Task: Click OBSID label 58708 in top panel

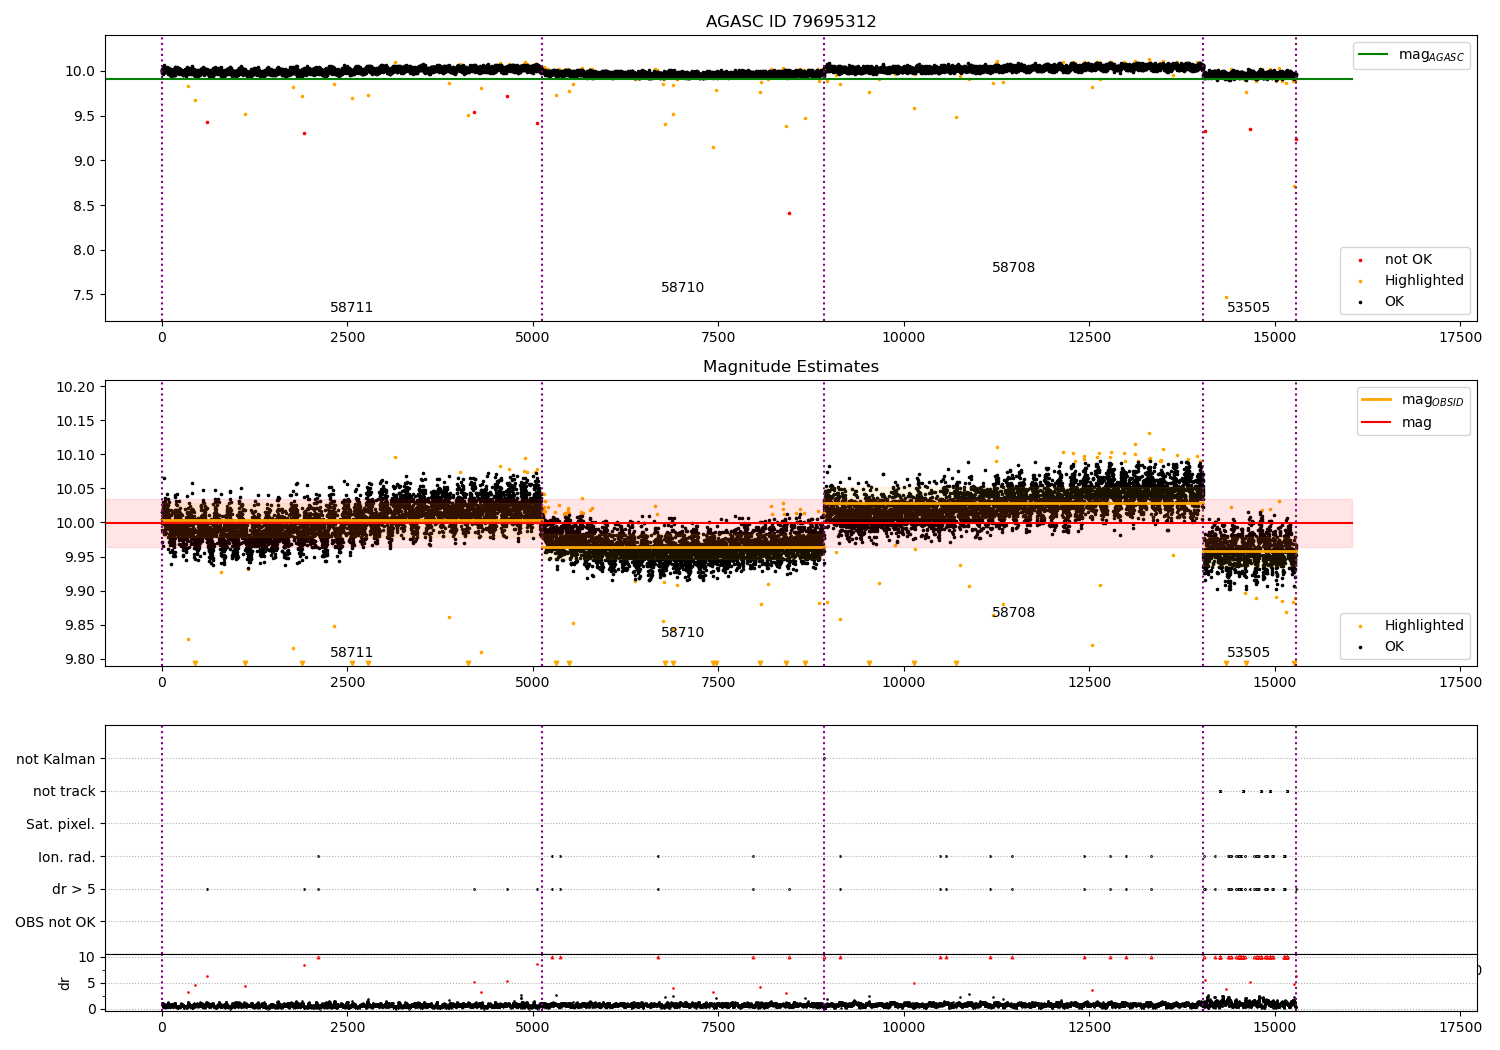Action: tap(1013, 268)
